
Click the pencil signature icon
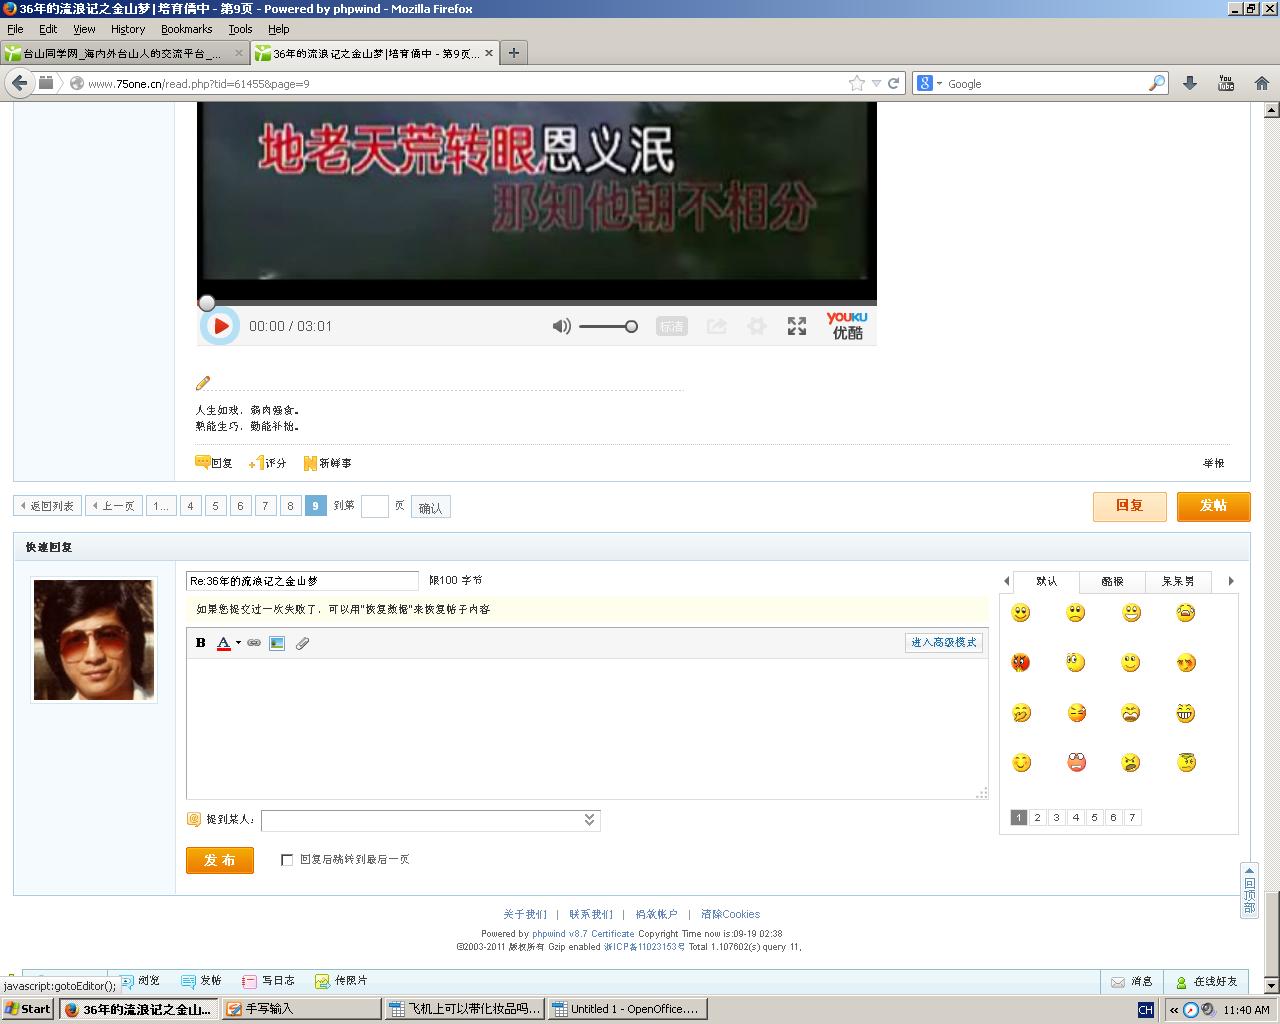click(x=203, y=383)
